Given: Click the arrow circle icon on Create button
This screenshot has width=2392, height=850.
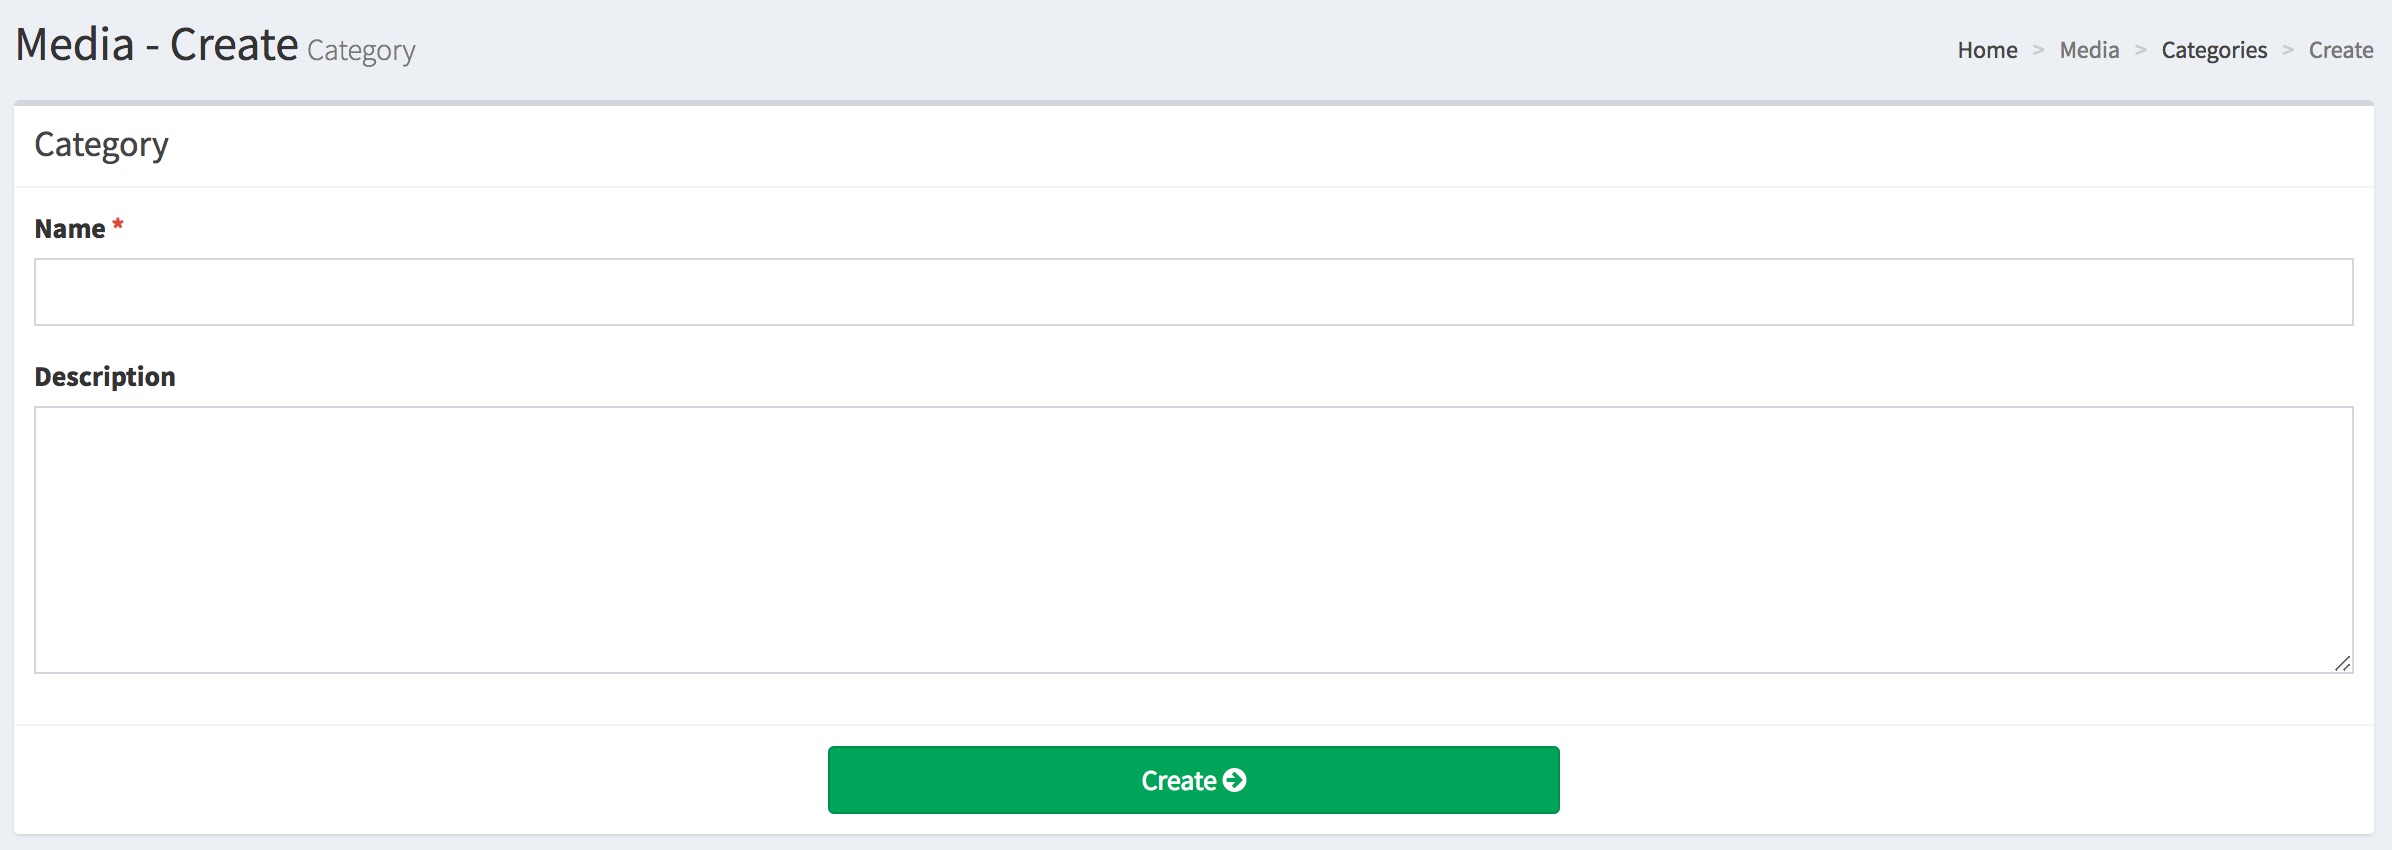Looking at the screenshot, I should tap(1235, 780).
